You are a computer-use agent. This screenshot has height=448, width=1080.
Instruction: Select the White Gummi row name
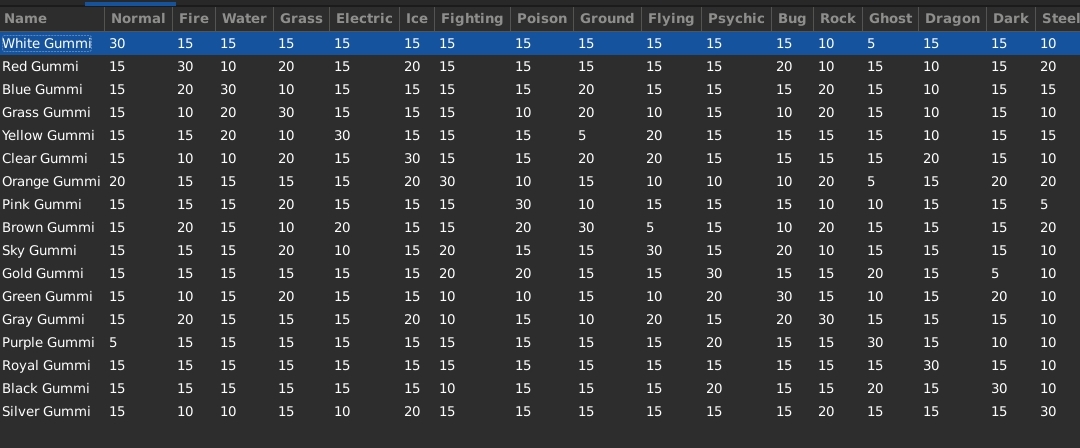coord(46,43)
